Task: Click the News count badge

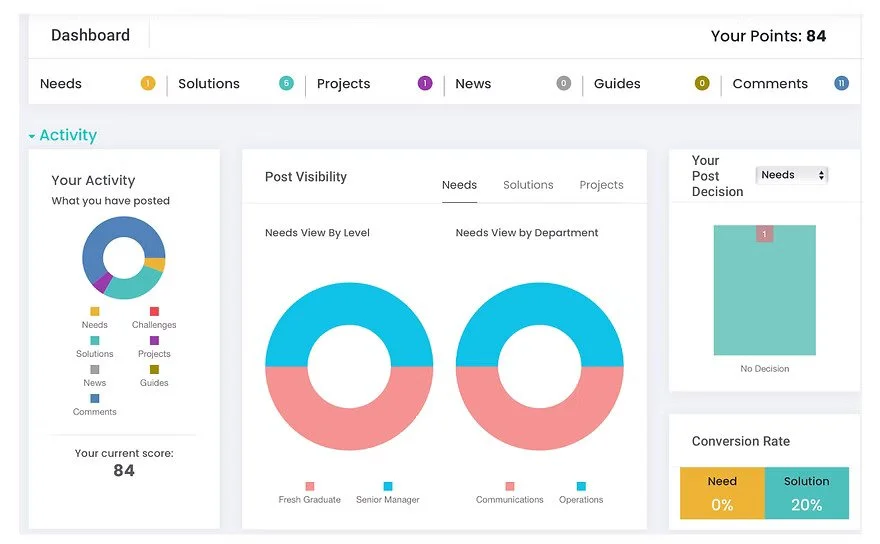Action: [x=563, y=84]
